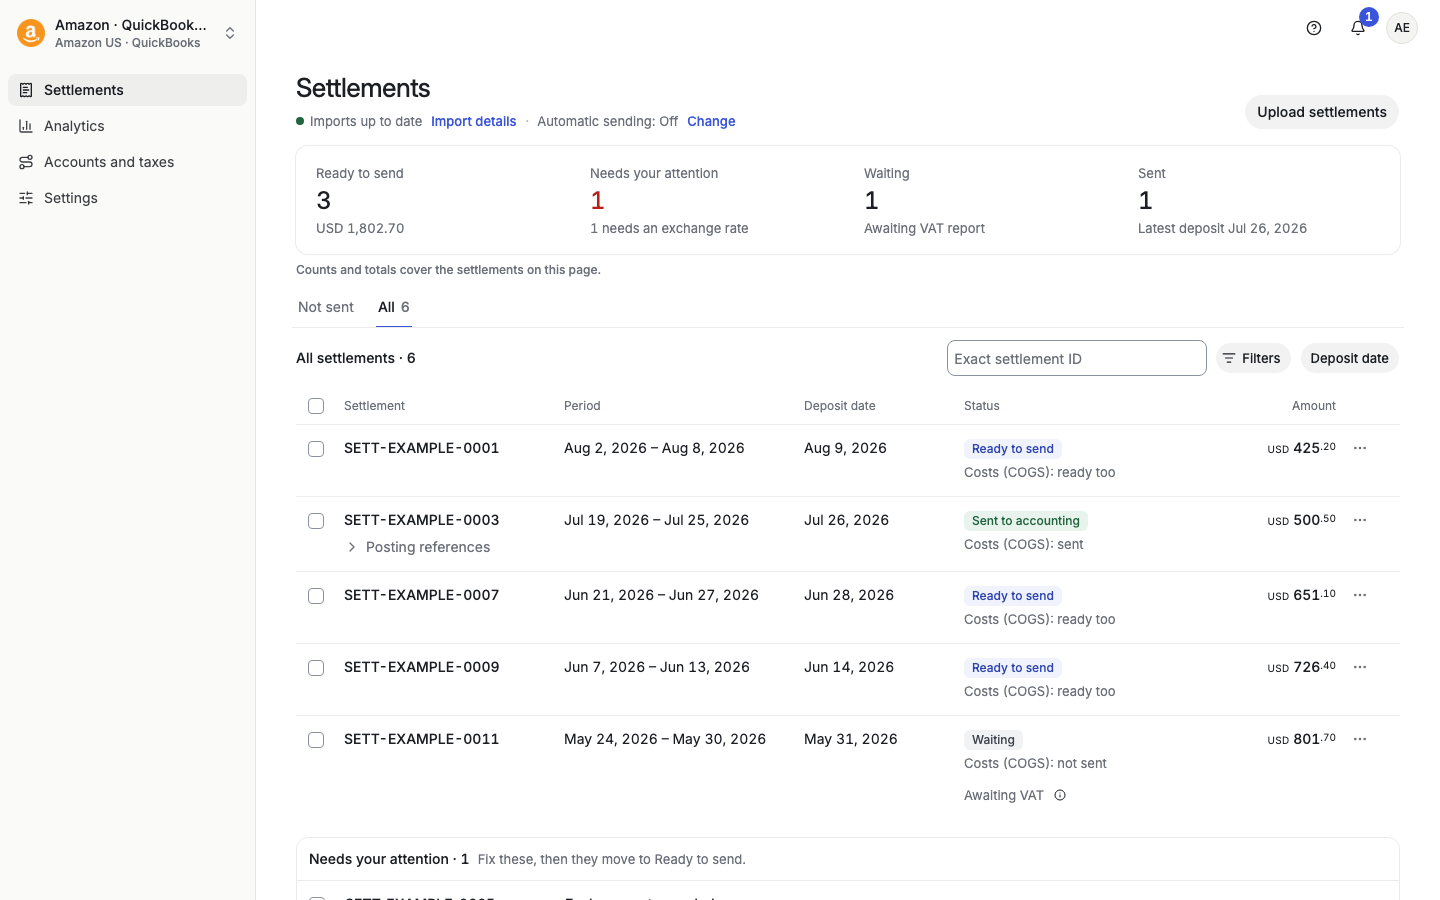The height and width of the screenshot is (900, 1440).
Task: Switch to the All tab
Action: coord(394,307)
